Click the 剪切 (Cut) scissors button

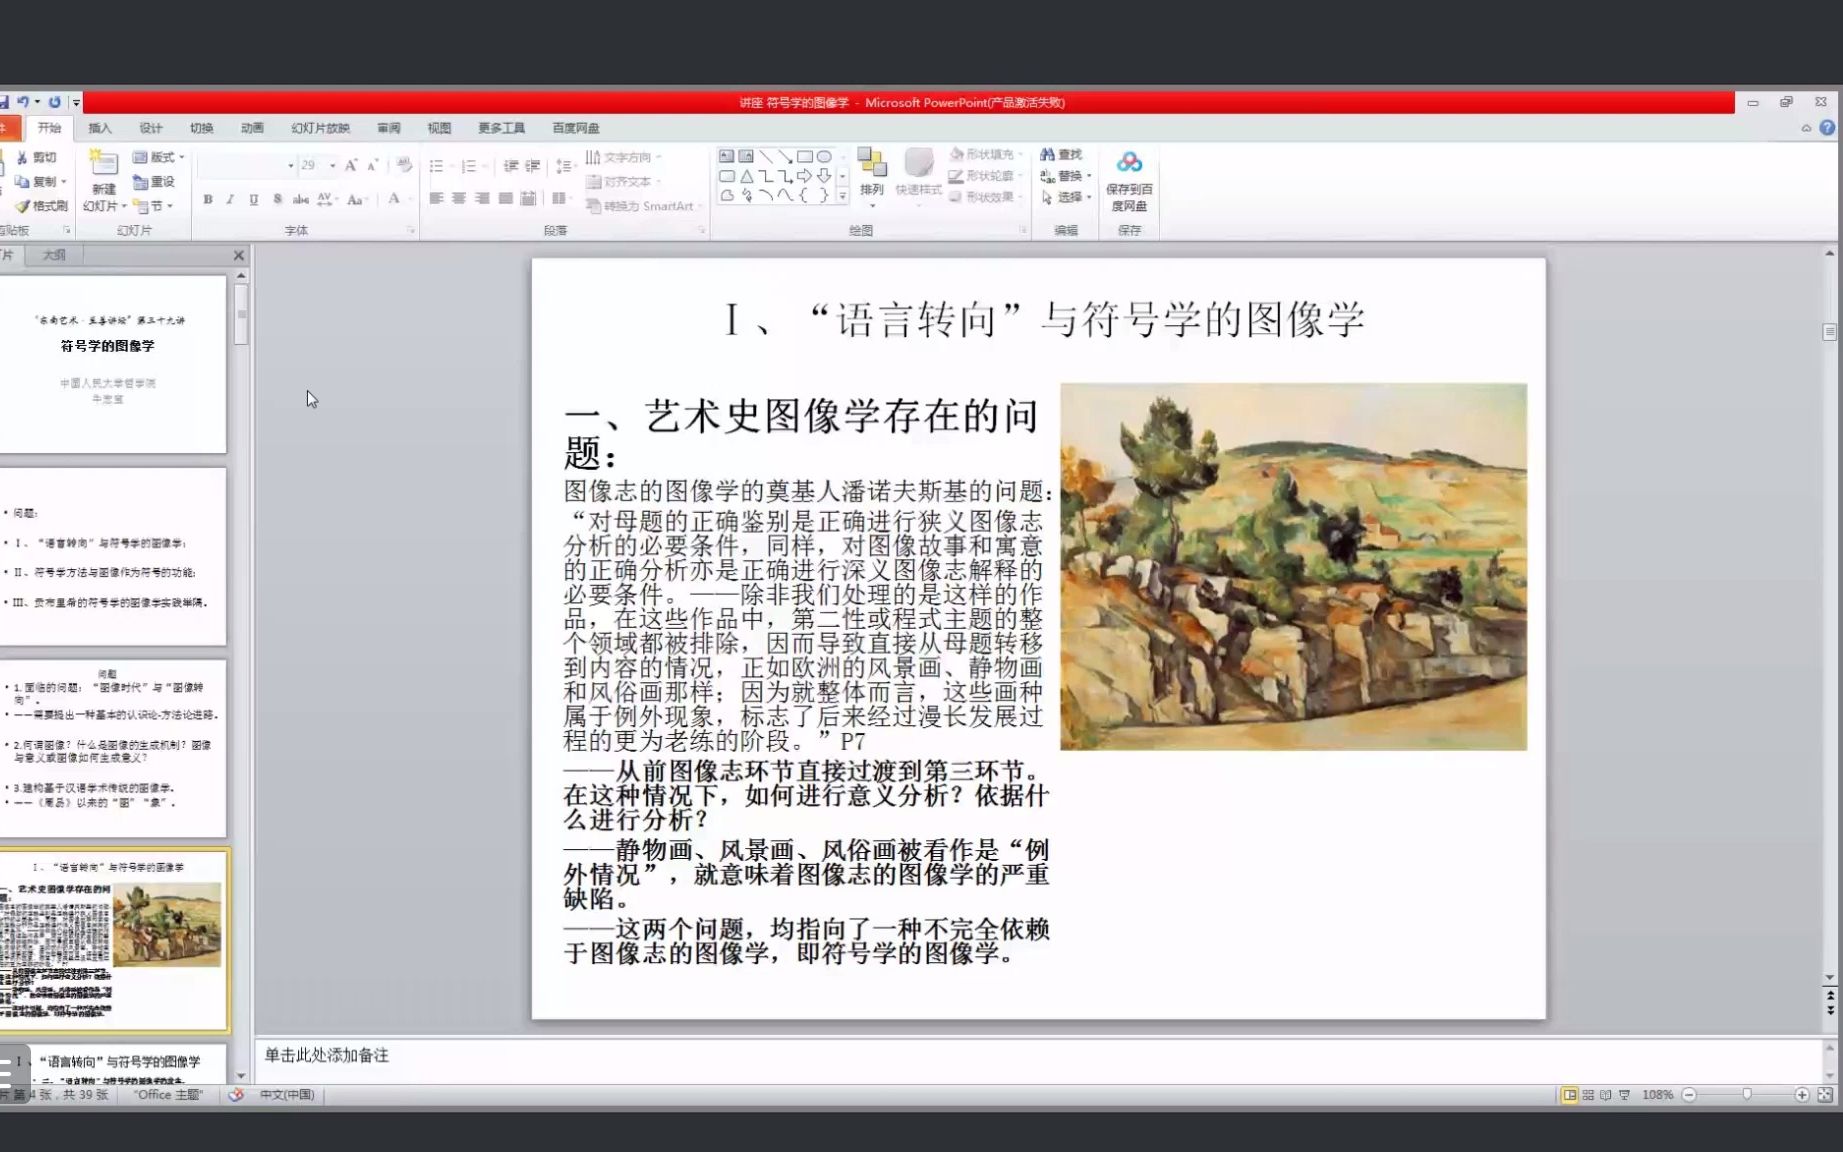pos(36,157)
